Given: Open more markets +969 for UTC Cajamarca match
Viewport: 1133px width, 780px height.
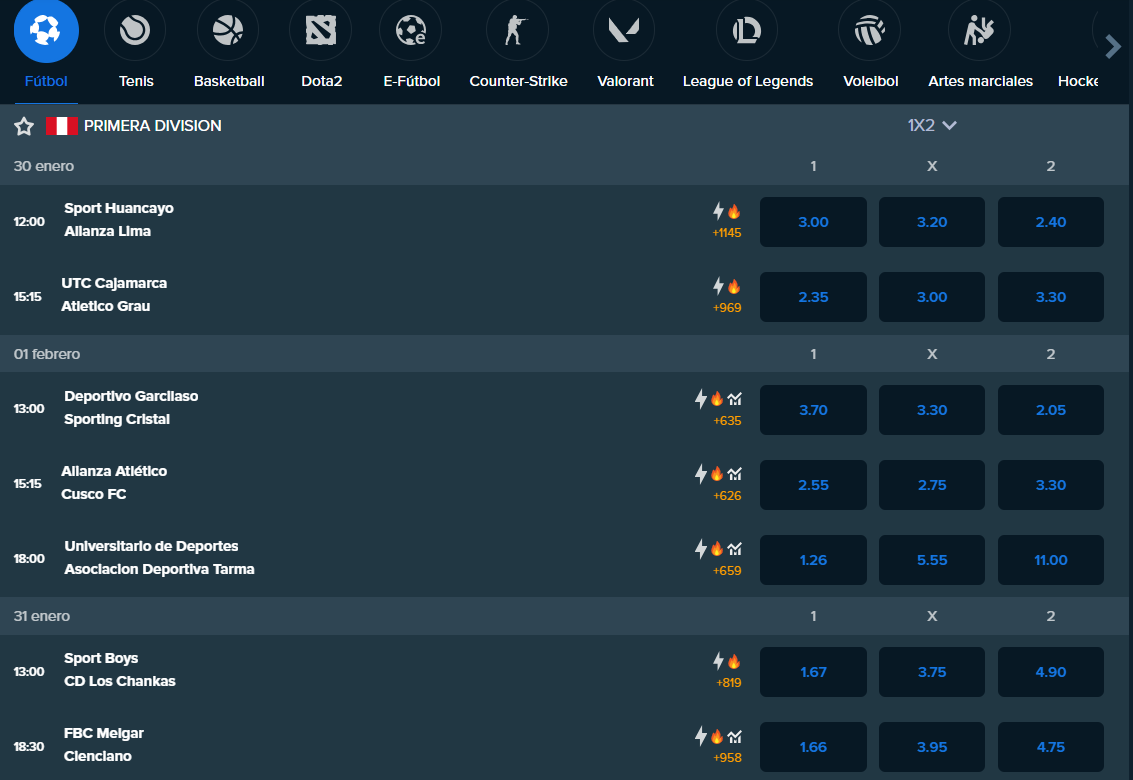Looking at the screenshot, I should (x=727, y=308).
